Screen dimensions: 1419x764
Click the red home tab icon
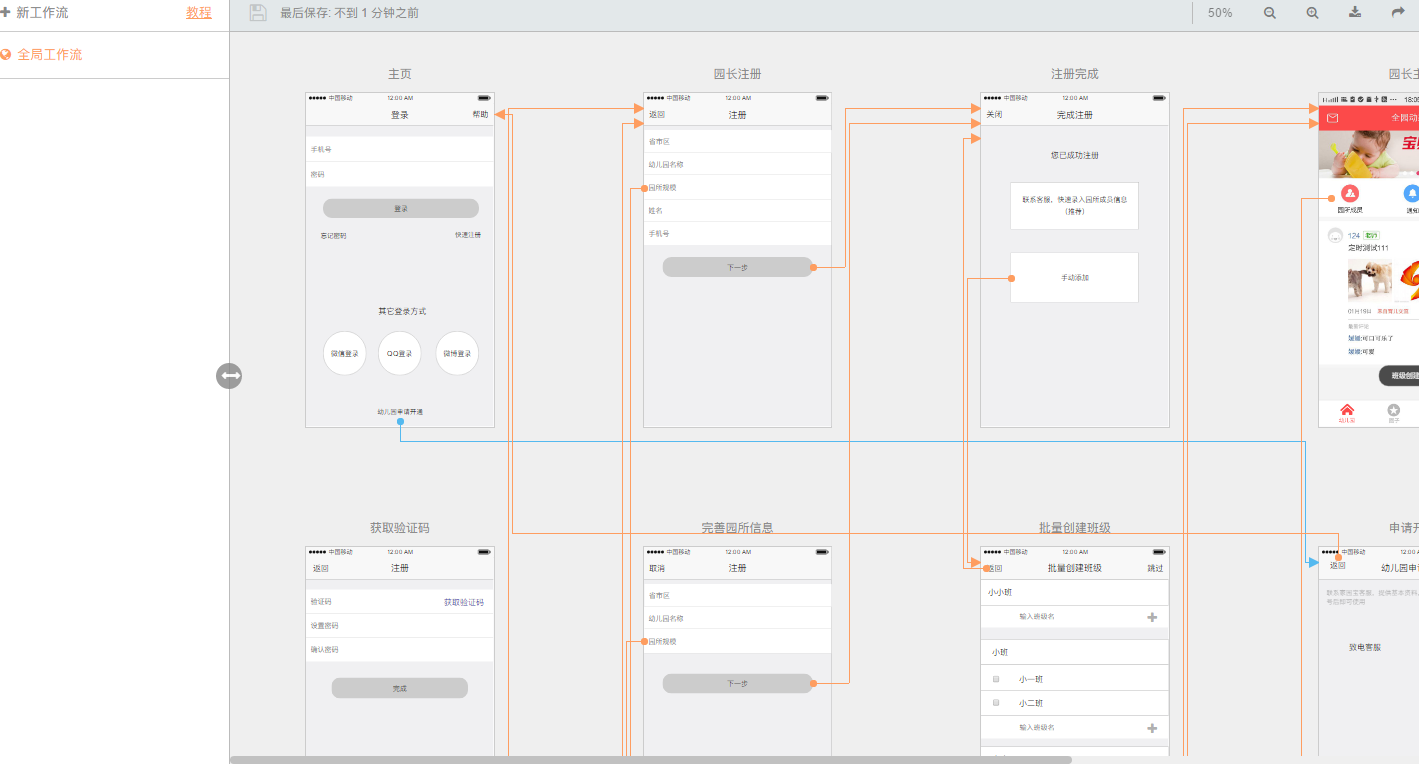(x=1347, y=410)
